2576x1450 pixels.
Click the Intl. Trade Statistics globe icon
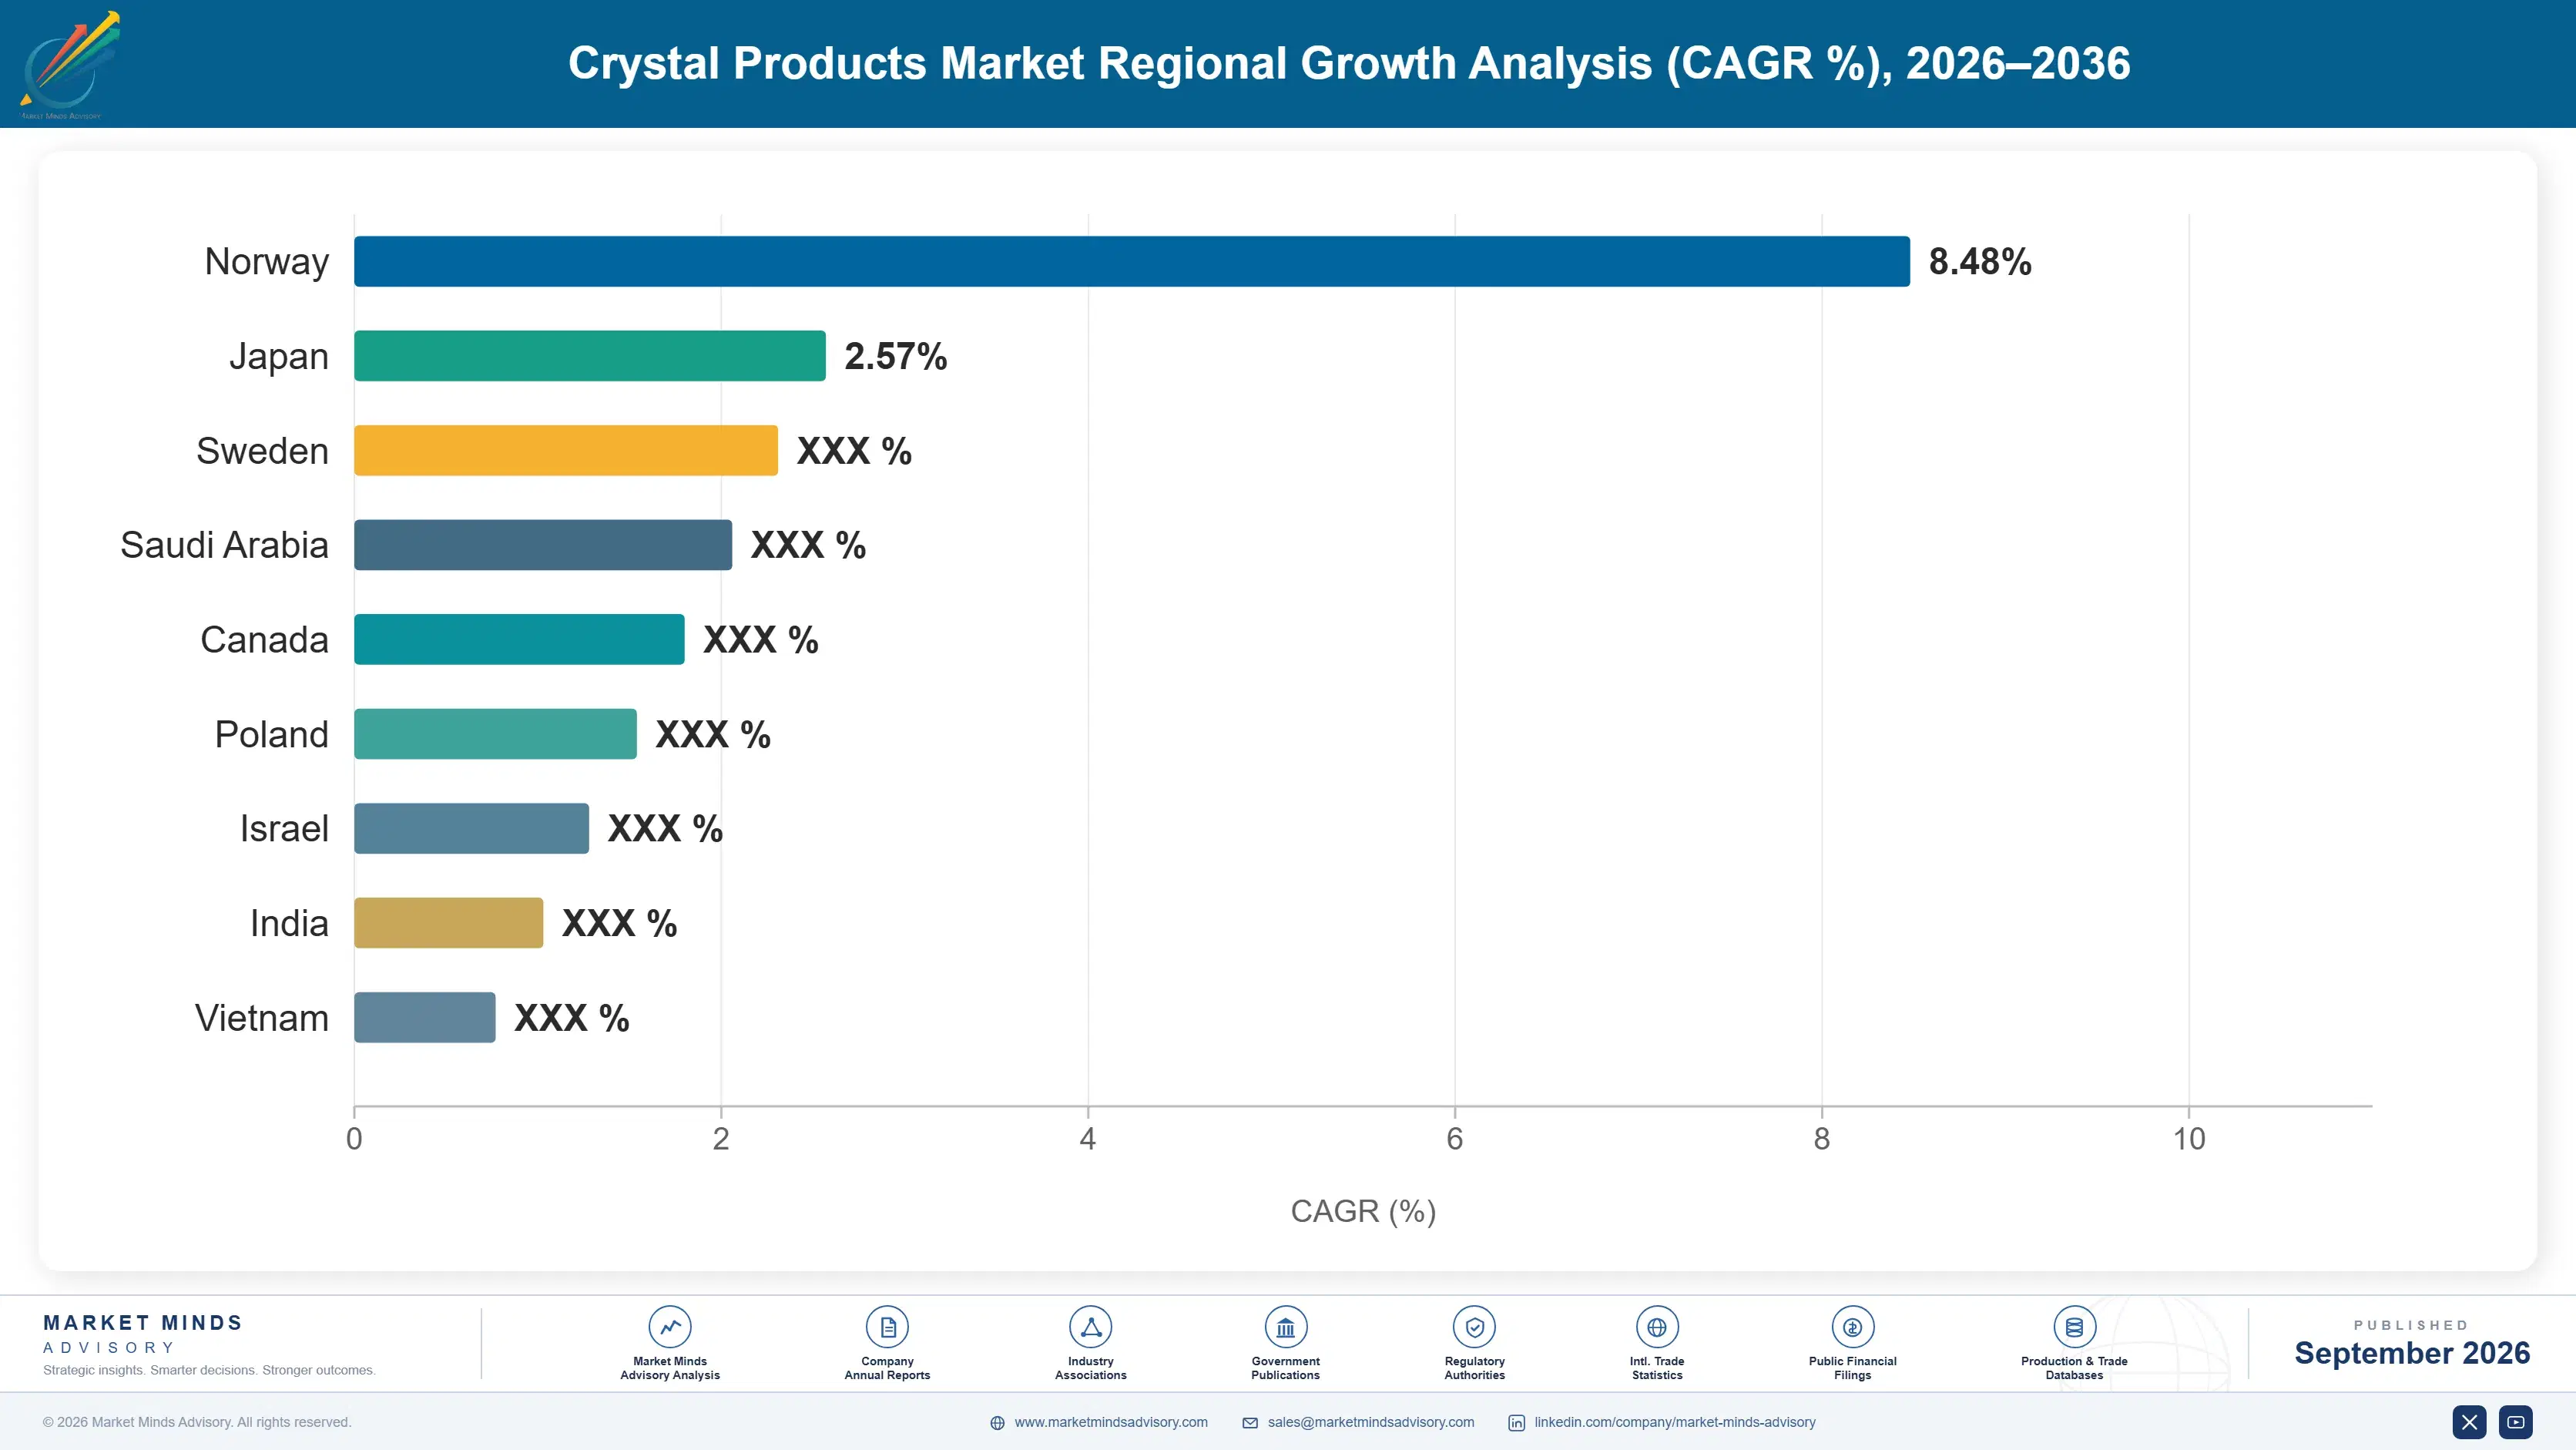pos(1657,1327)
